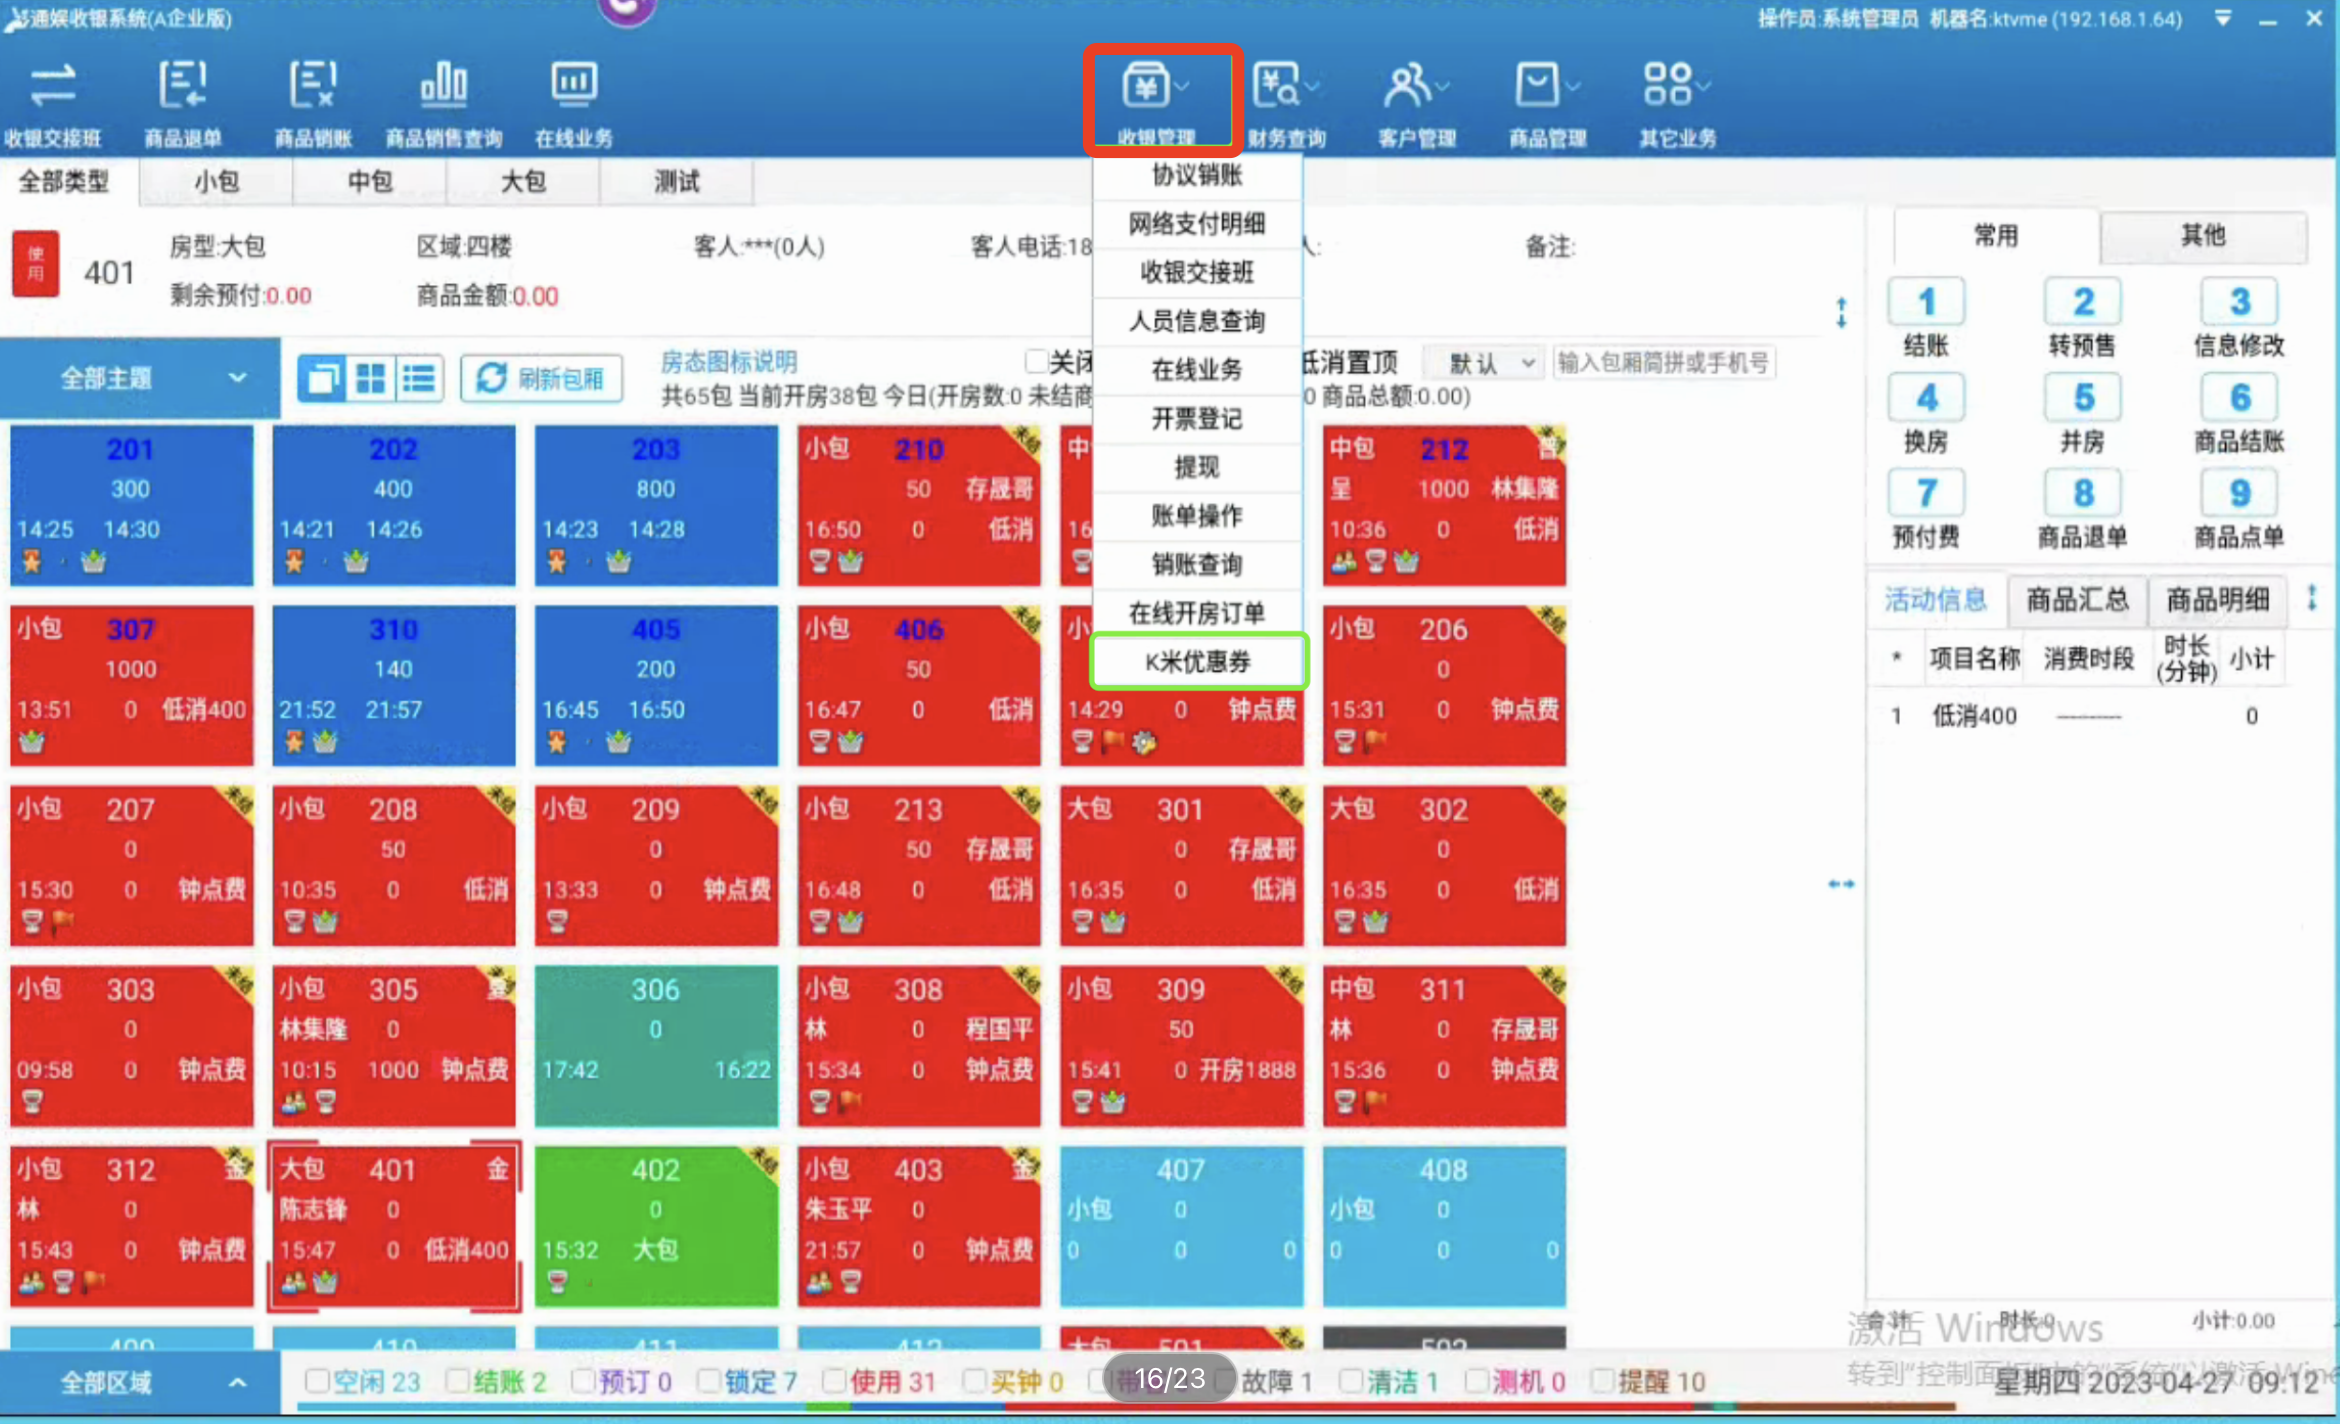
Task: Open the 其它业务 toolbar icon
Action: tap(1677, 103)
